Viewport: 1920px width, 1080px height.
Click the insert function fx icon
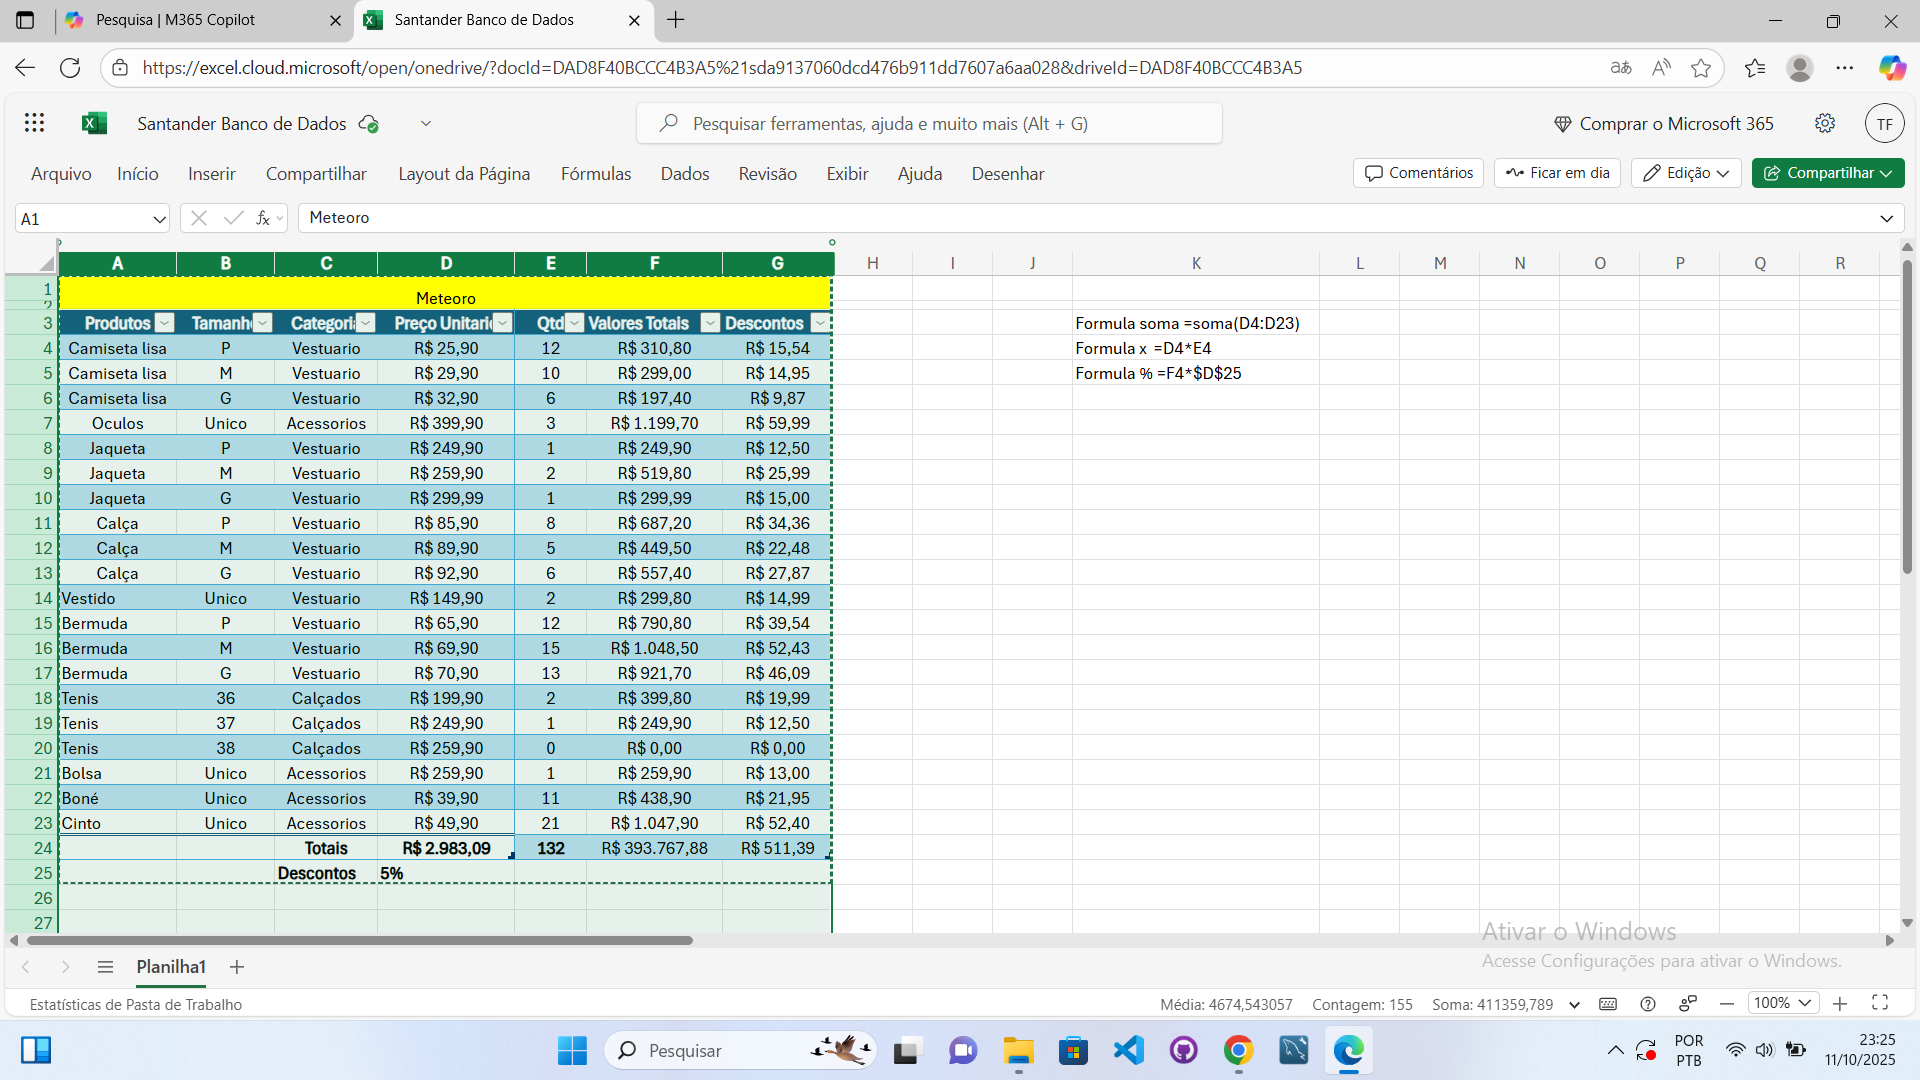263,218
